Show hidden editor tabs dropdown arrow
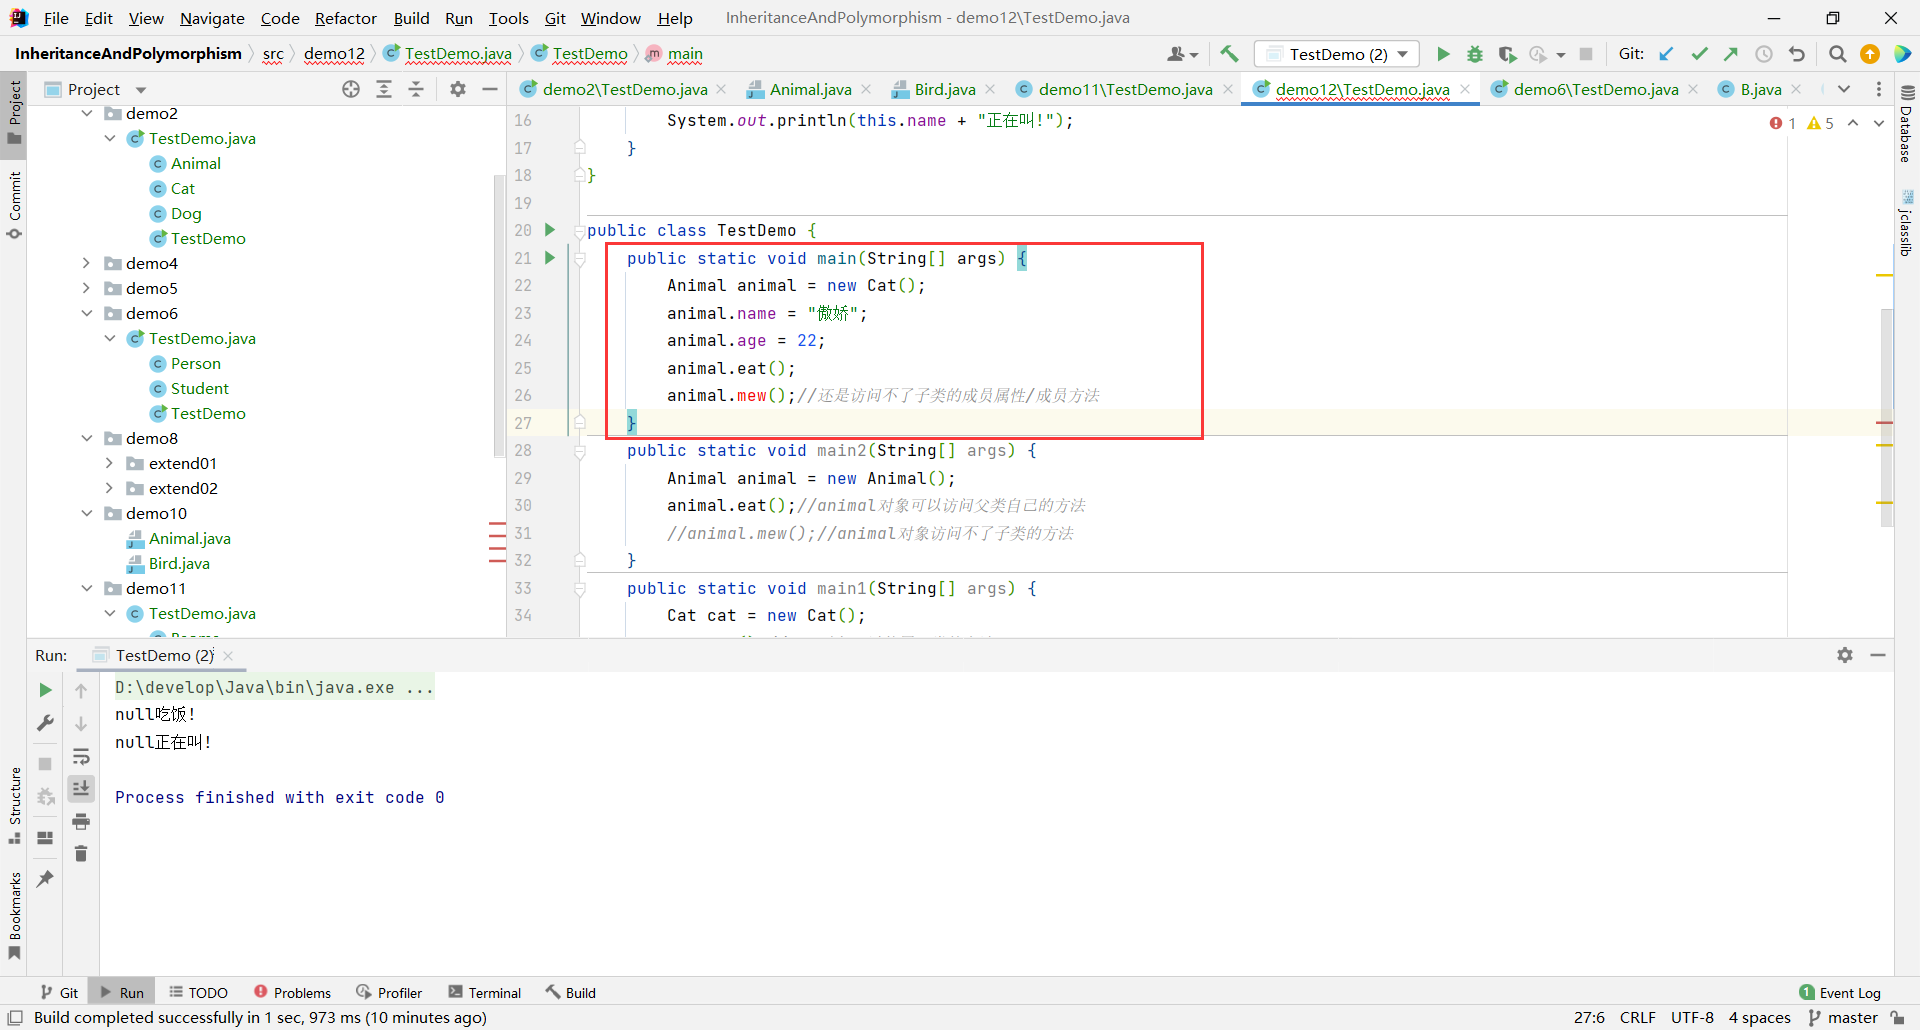The image size is (1920, 1030). [1844, 89]
